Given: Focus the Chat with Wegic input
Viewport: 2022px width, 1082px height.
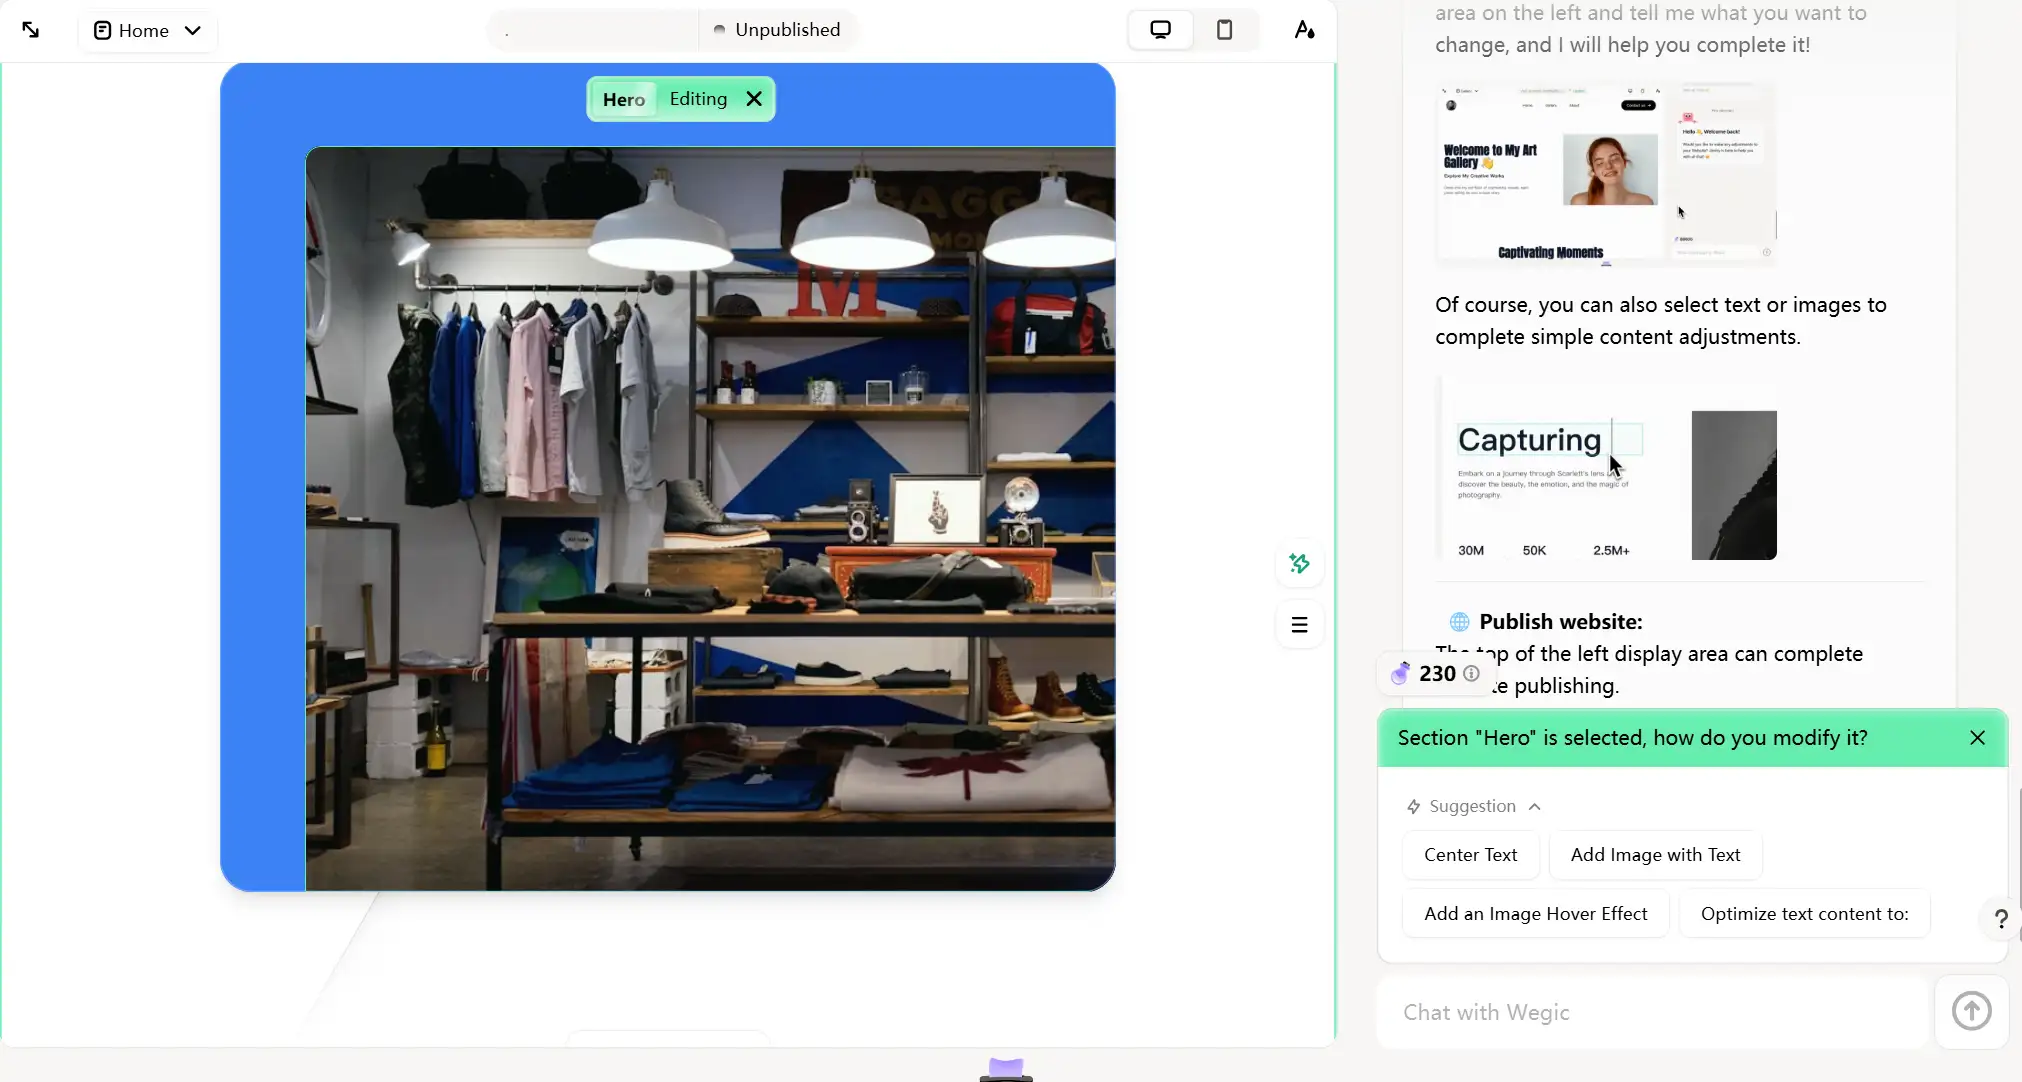Looking at the screenshot, I should click(x=1652, y=1012).
